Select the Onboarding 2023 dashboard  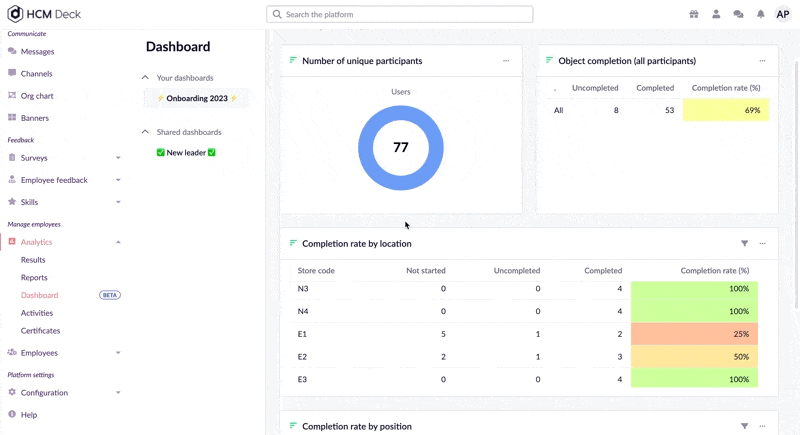pos(197,98)
